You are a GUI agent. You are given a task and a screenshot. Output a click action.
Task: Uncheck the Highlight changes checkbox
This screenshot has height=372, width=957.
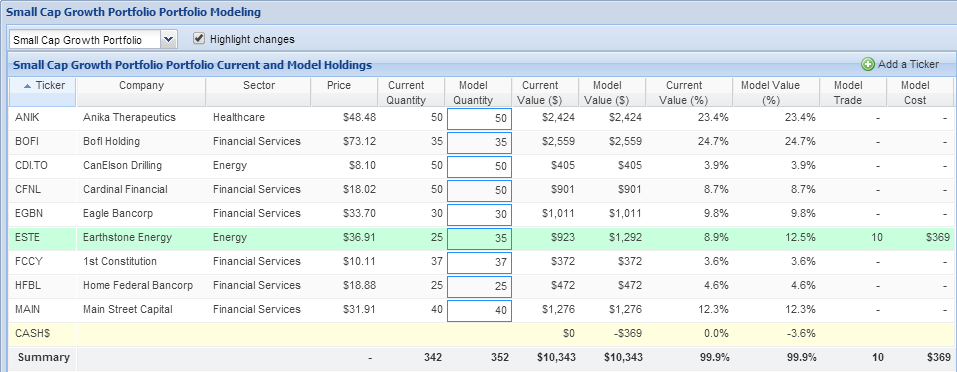[198, 38]
